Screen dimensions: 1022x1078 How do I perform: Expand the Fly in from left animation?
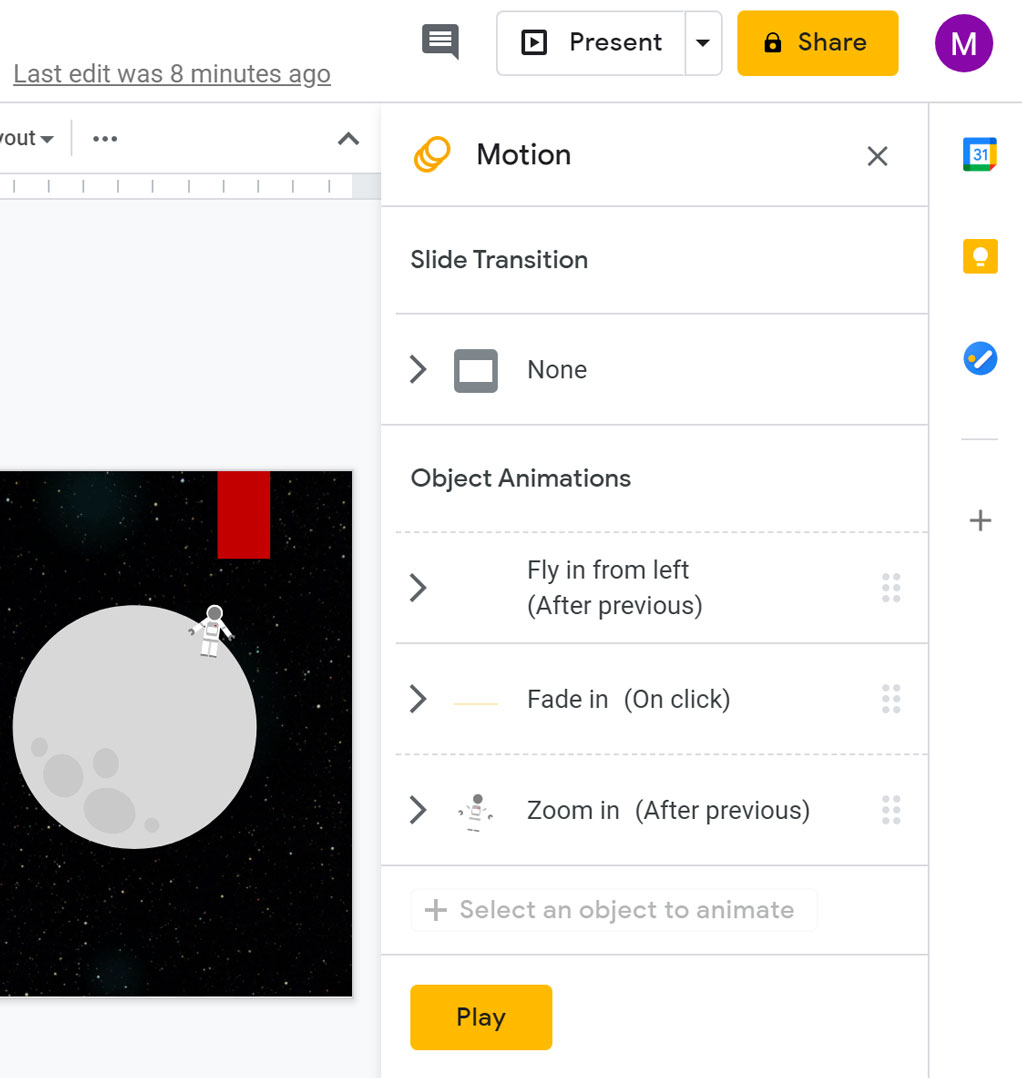(x=419, y=588)
